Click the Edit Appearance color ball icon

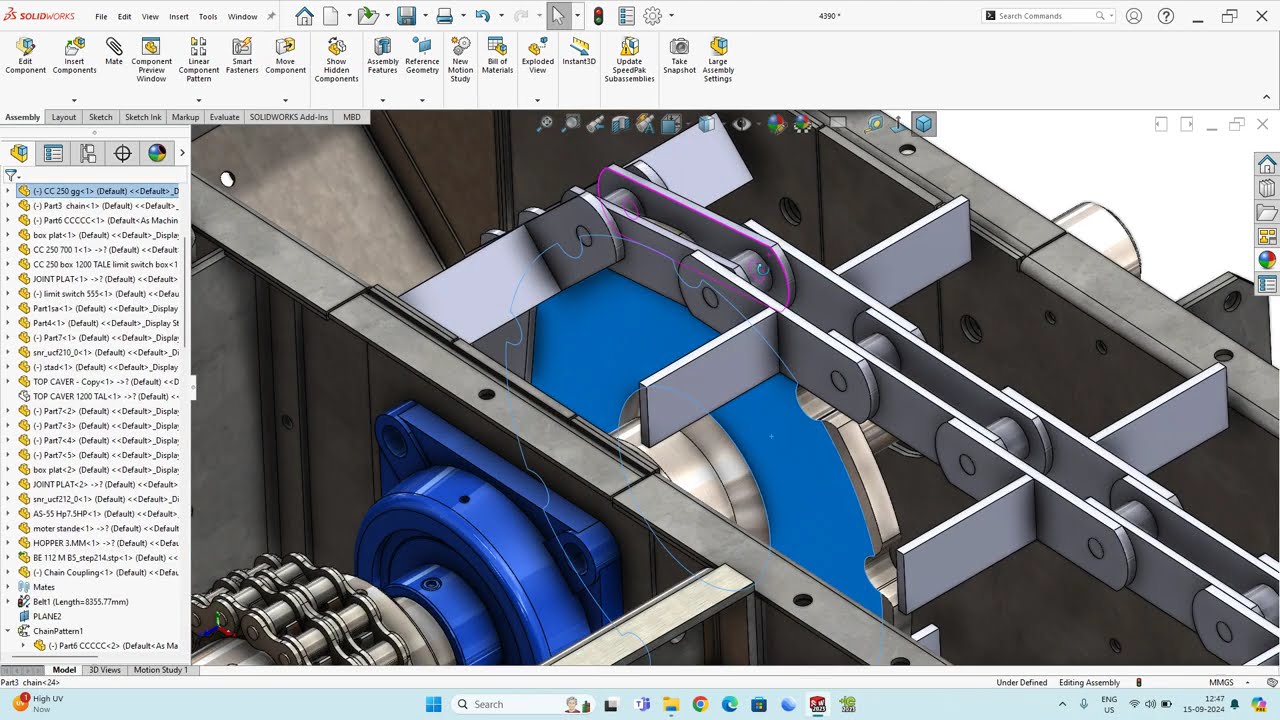coord(777,124)
